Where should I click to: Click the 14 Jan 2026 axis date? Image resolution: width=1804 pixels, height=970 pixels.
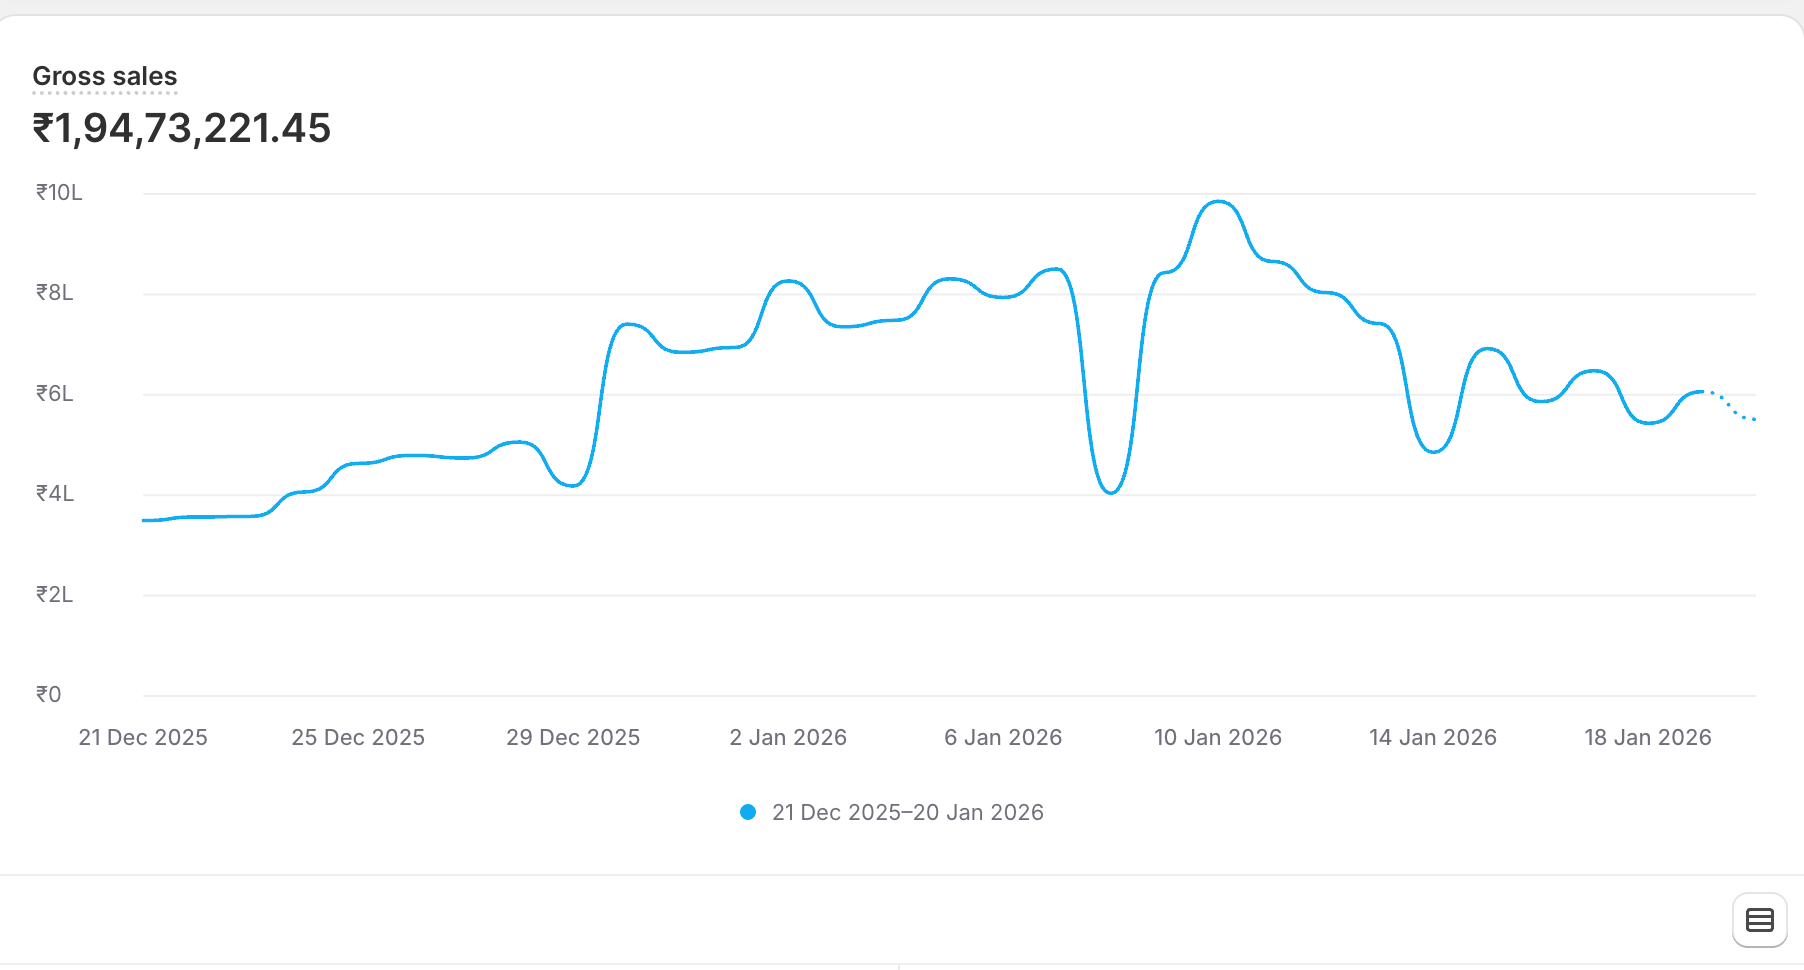click(1433, 738)
